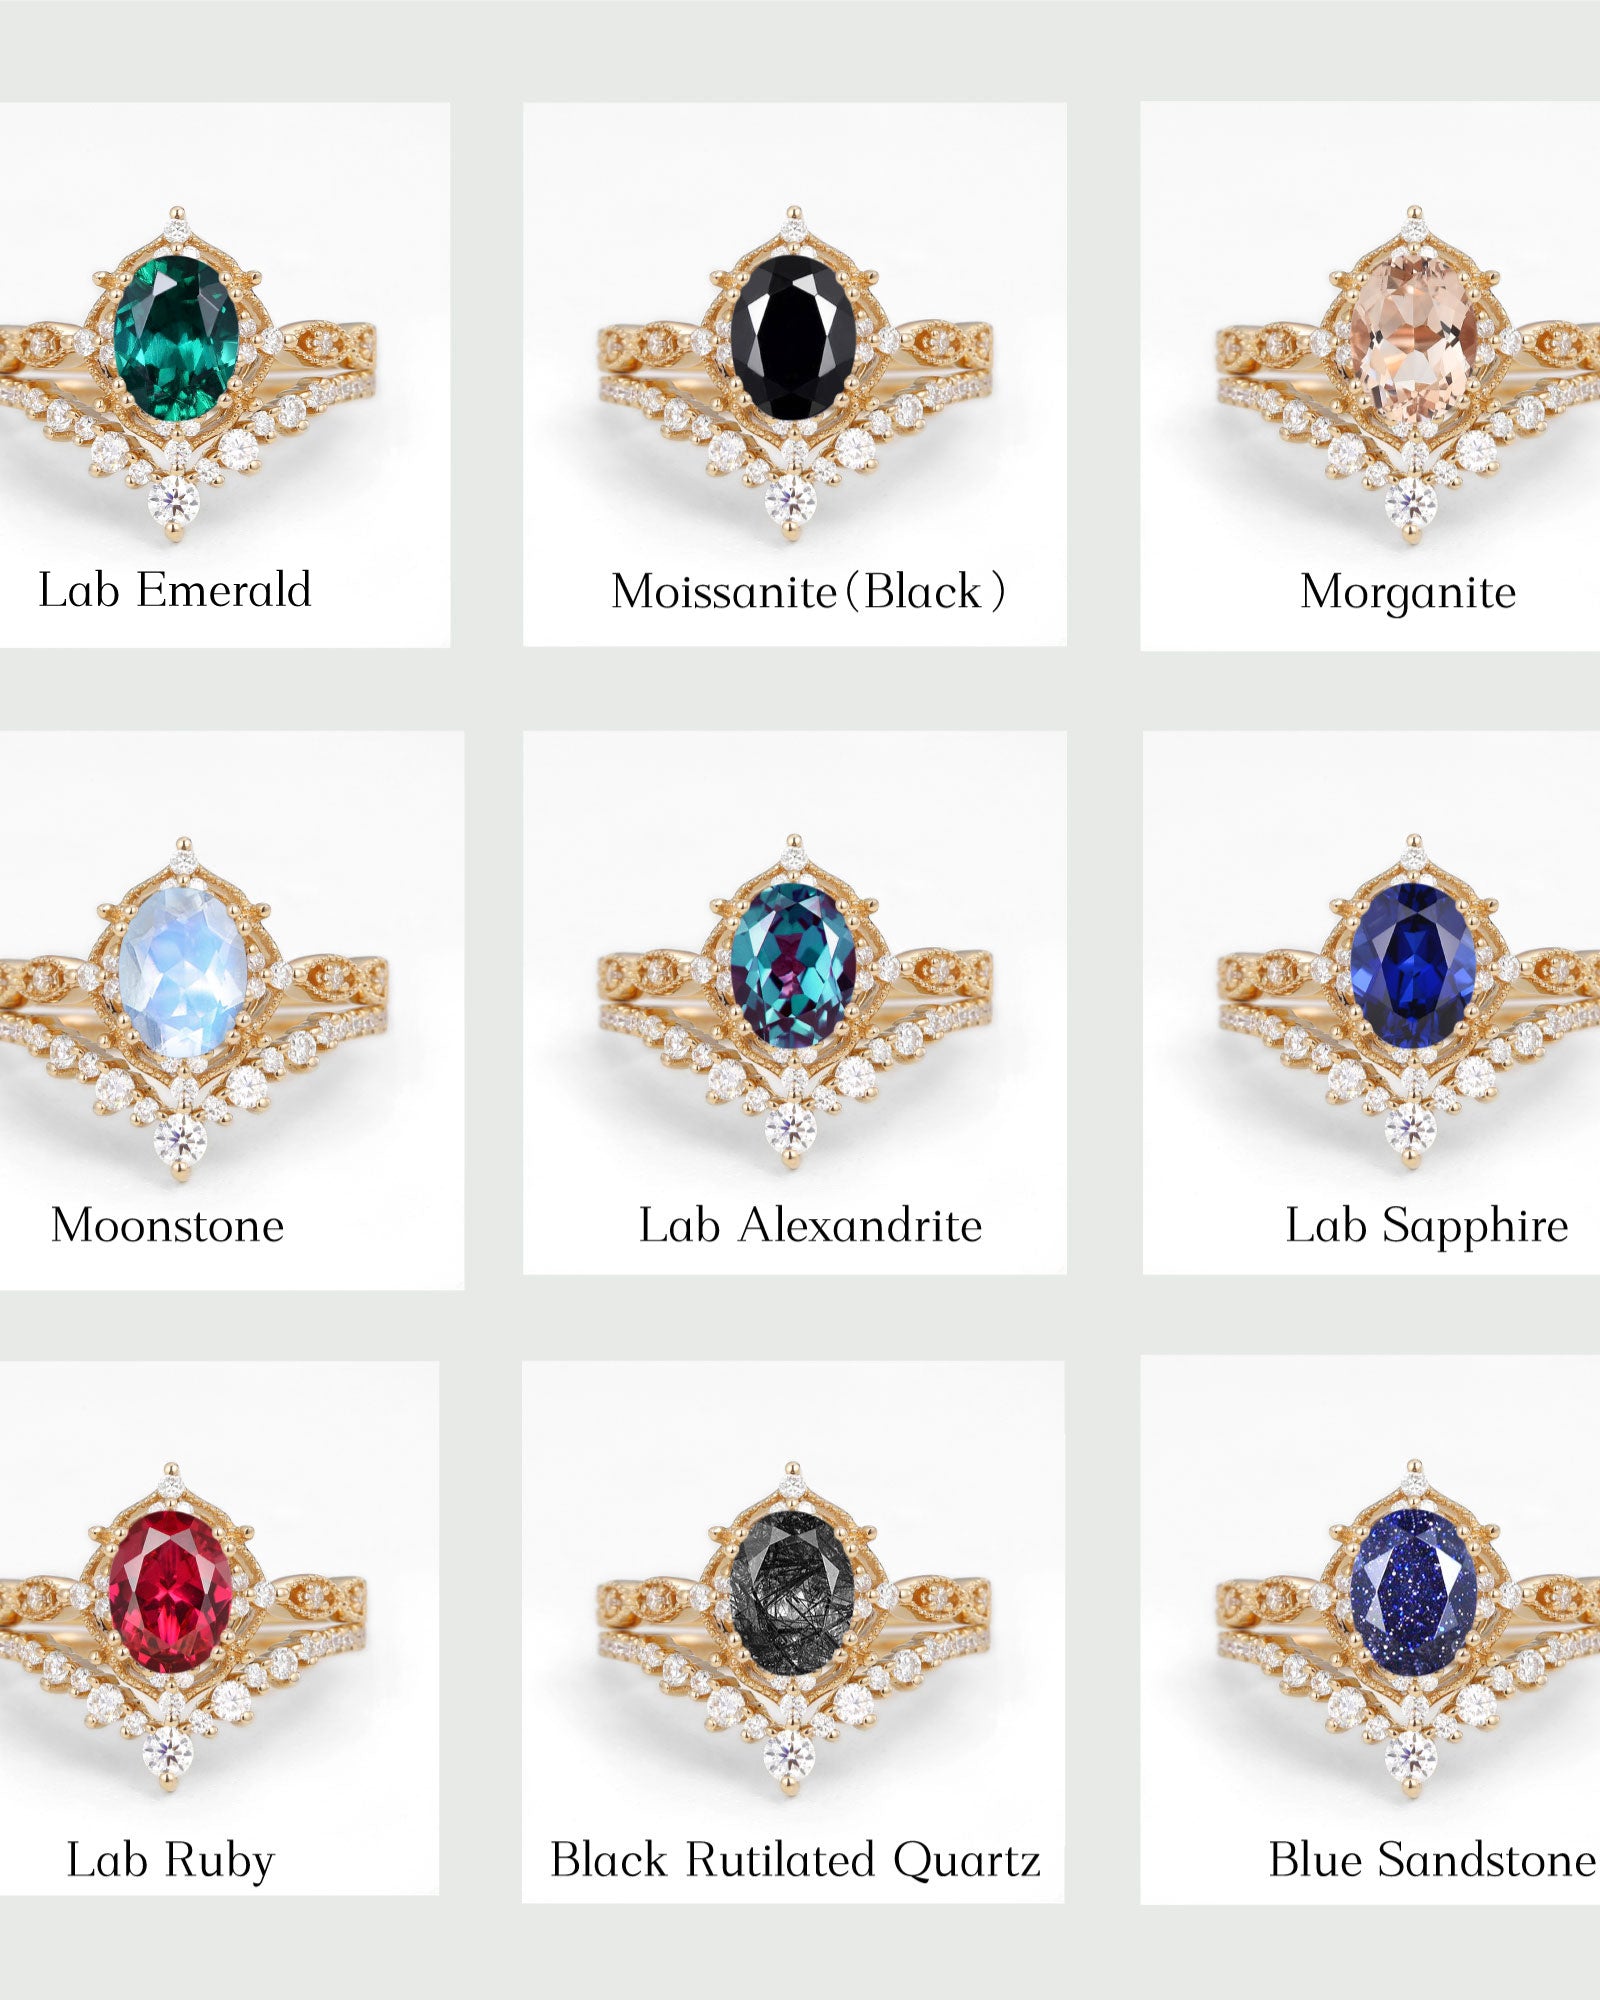Screen dimensions: 1600x2000
Task: Click the Lab Emerald label
Action: click(x=175, y=590)
